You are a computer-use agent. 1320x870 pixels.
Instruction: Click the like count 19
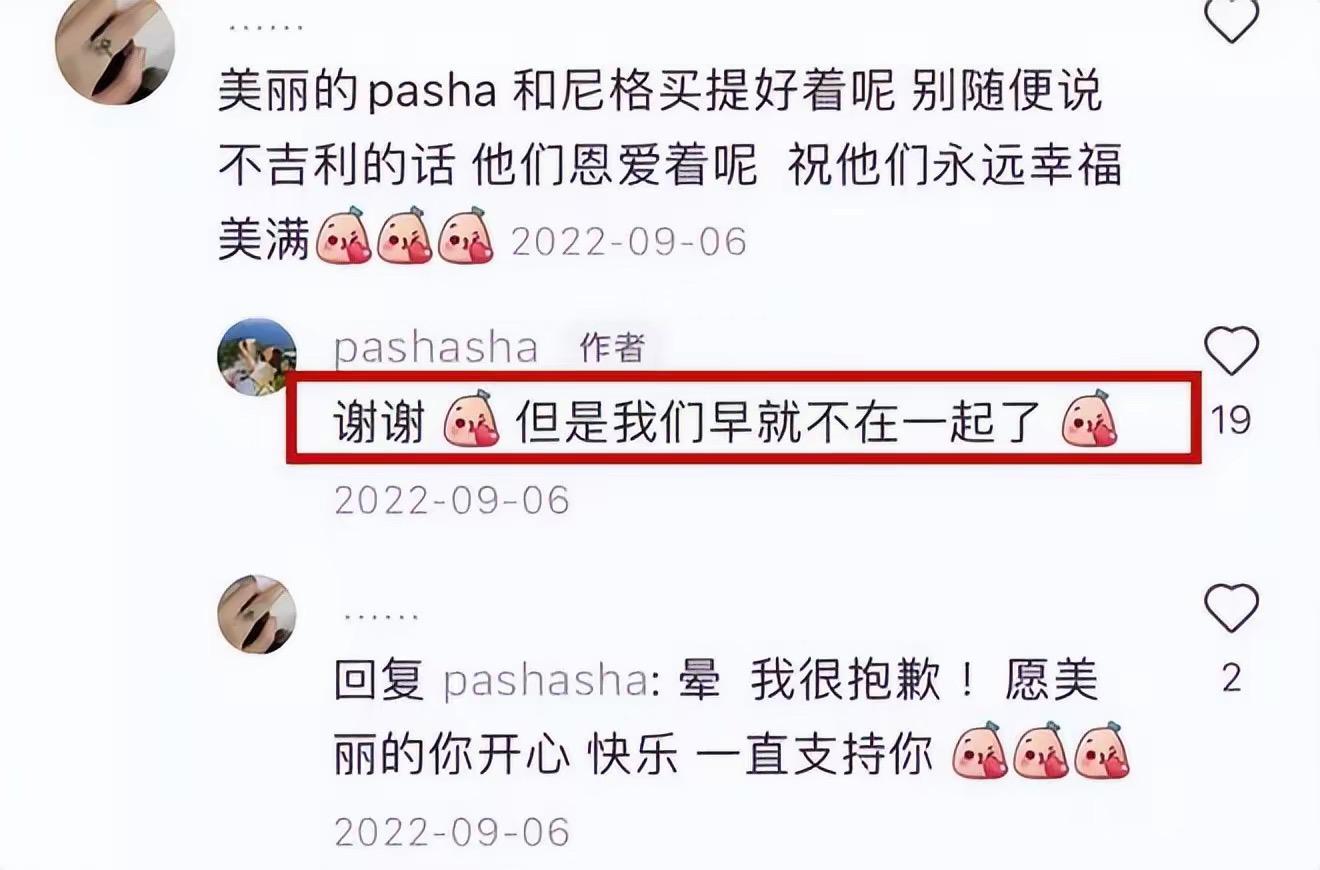pos(1231,419)
